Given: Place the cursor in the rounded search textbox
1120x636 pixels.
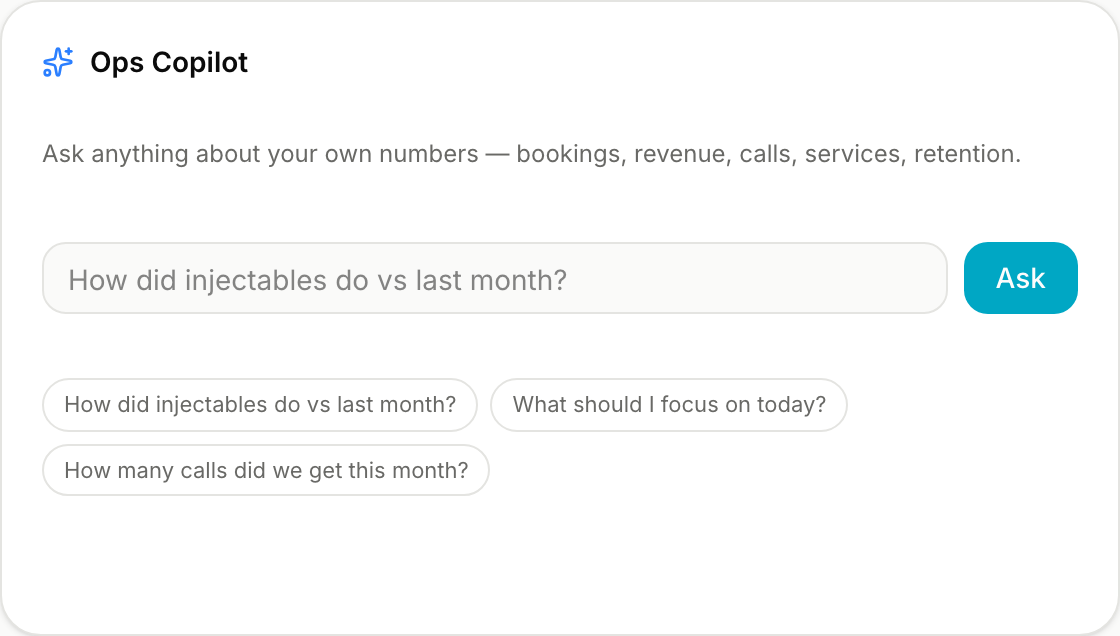Looking at the screenshot, I should (x=495, y=278).
